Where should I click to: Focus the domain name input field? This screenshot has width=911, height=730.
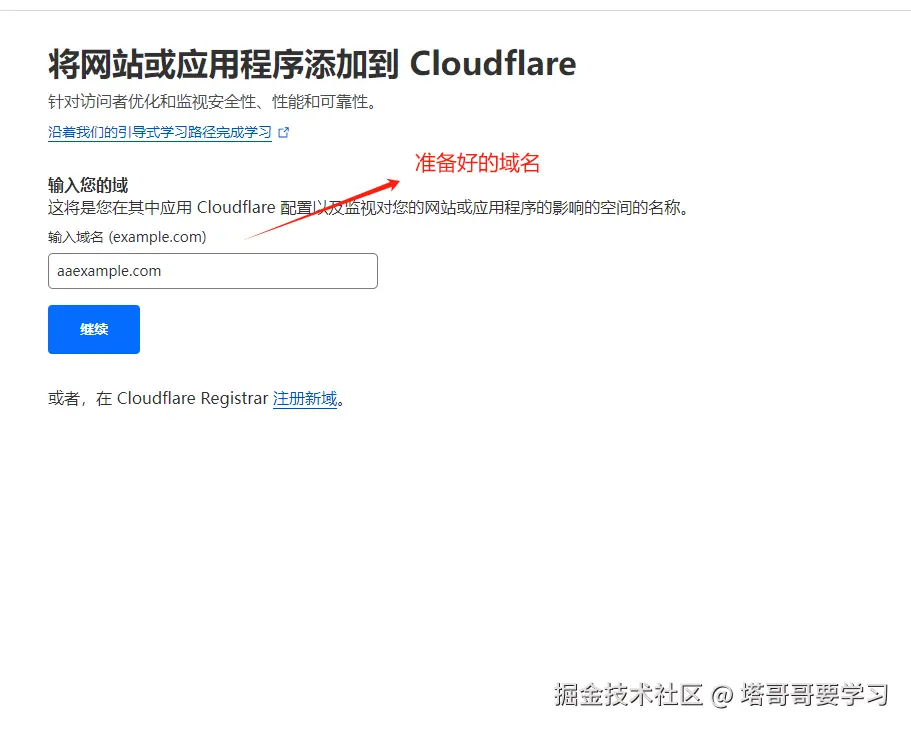click(x=213, y=271)
